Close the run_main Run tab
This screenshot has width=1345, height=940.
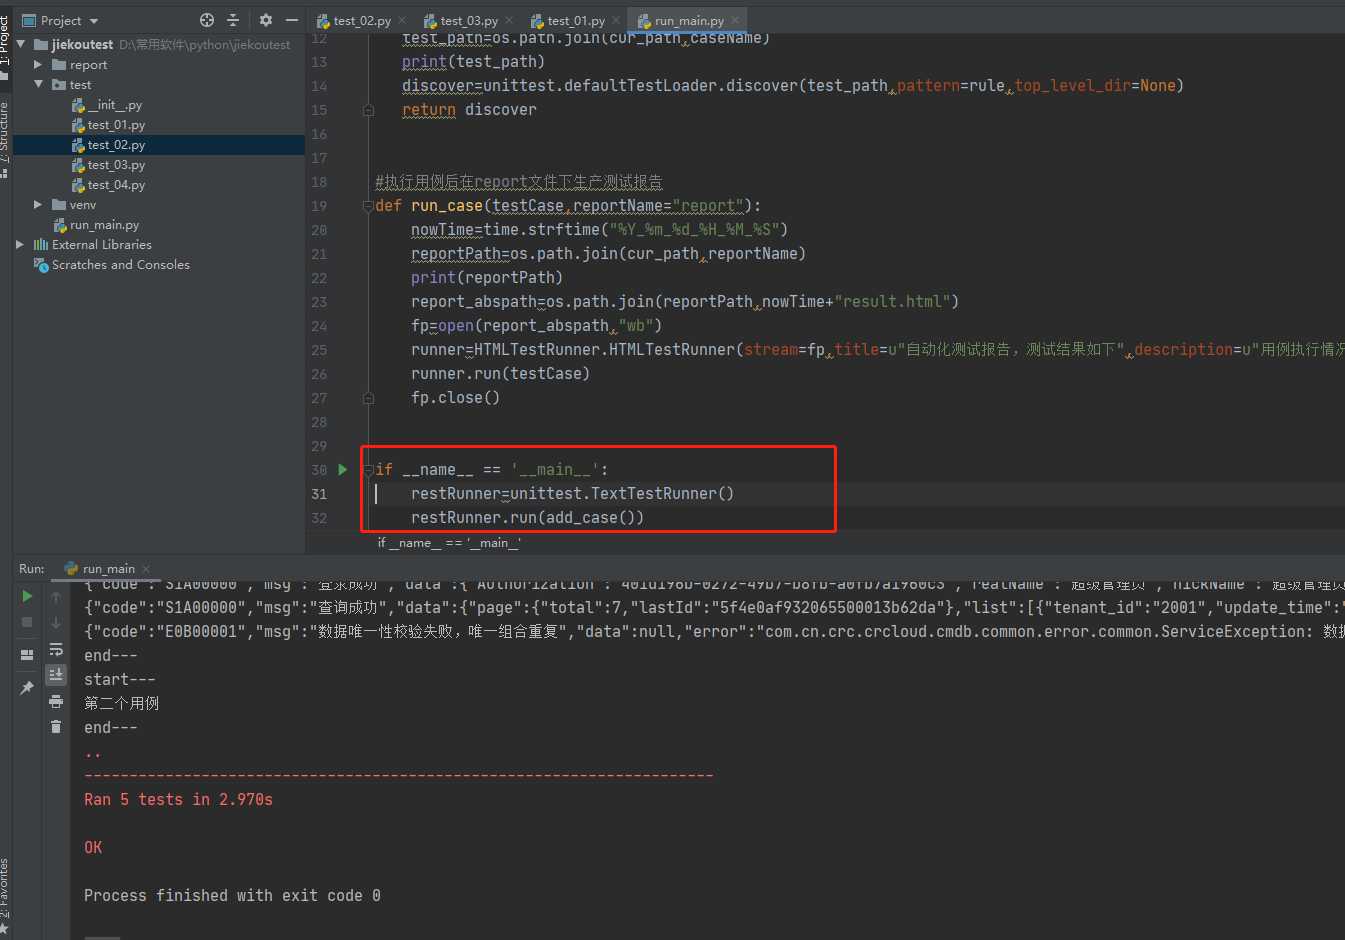coord(146,569)
